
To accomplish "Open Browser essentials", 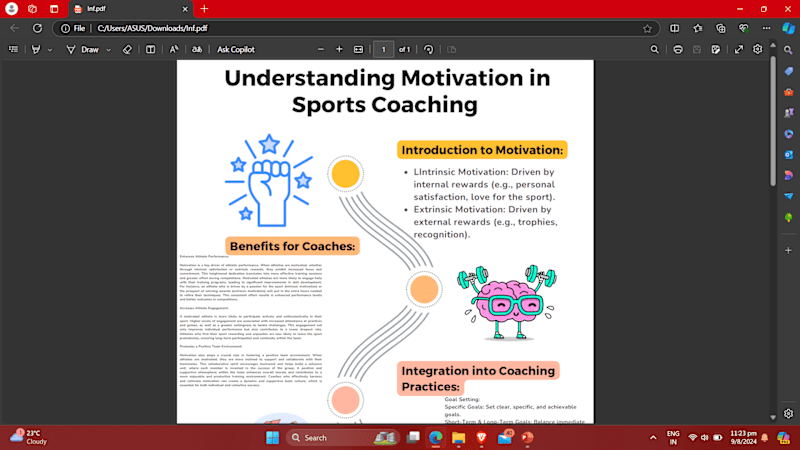I will 743,28.
